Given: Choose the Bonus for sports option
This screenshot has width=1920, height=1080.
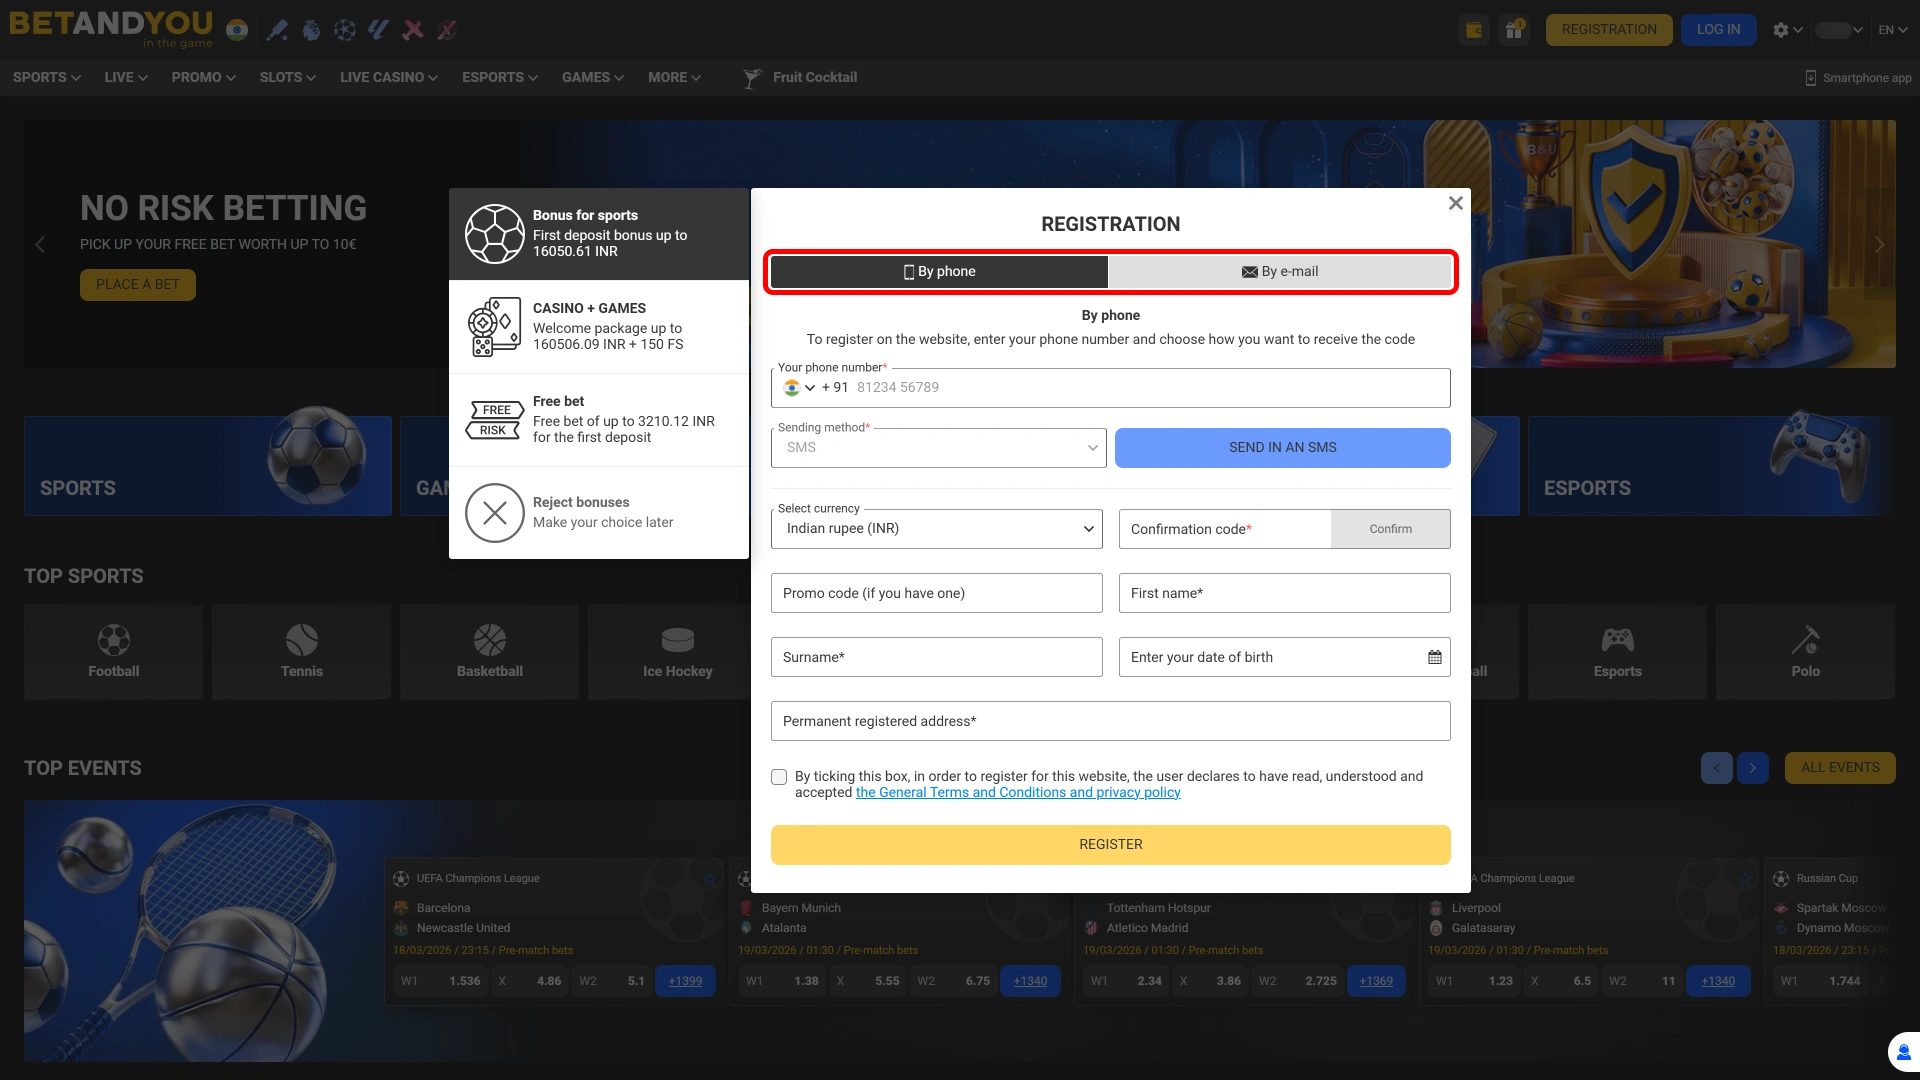Looking at the screenshot, I should (598, 233).
